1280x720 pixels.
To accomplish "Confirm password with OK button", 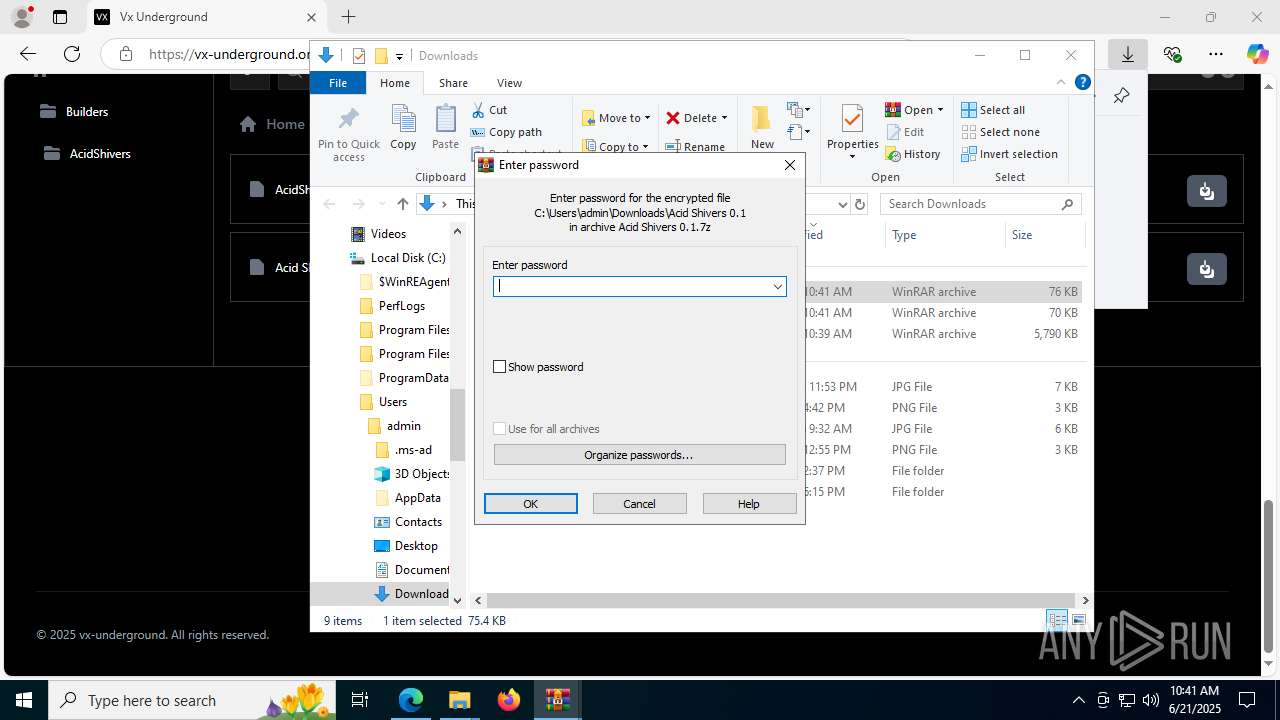I will click(531, 504).
